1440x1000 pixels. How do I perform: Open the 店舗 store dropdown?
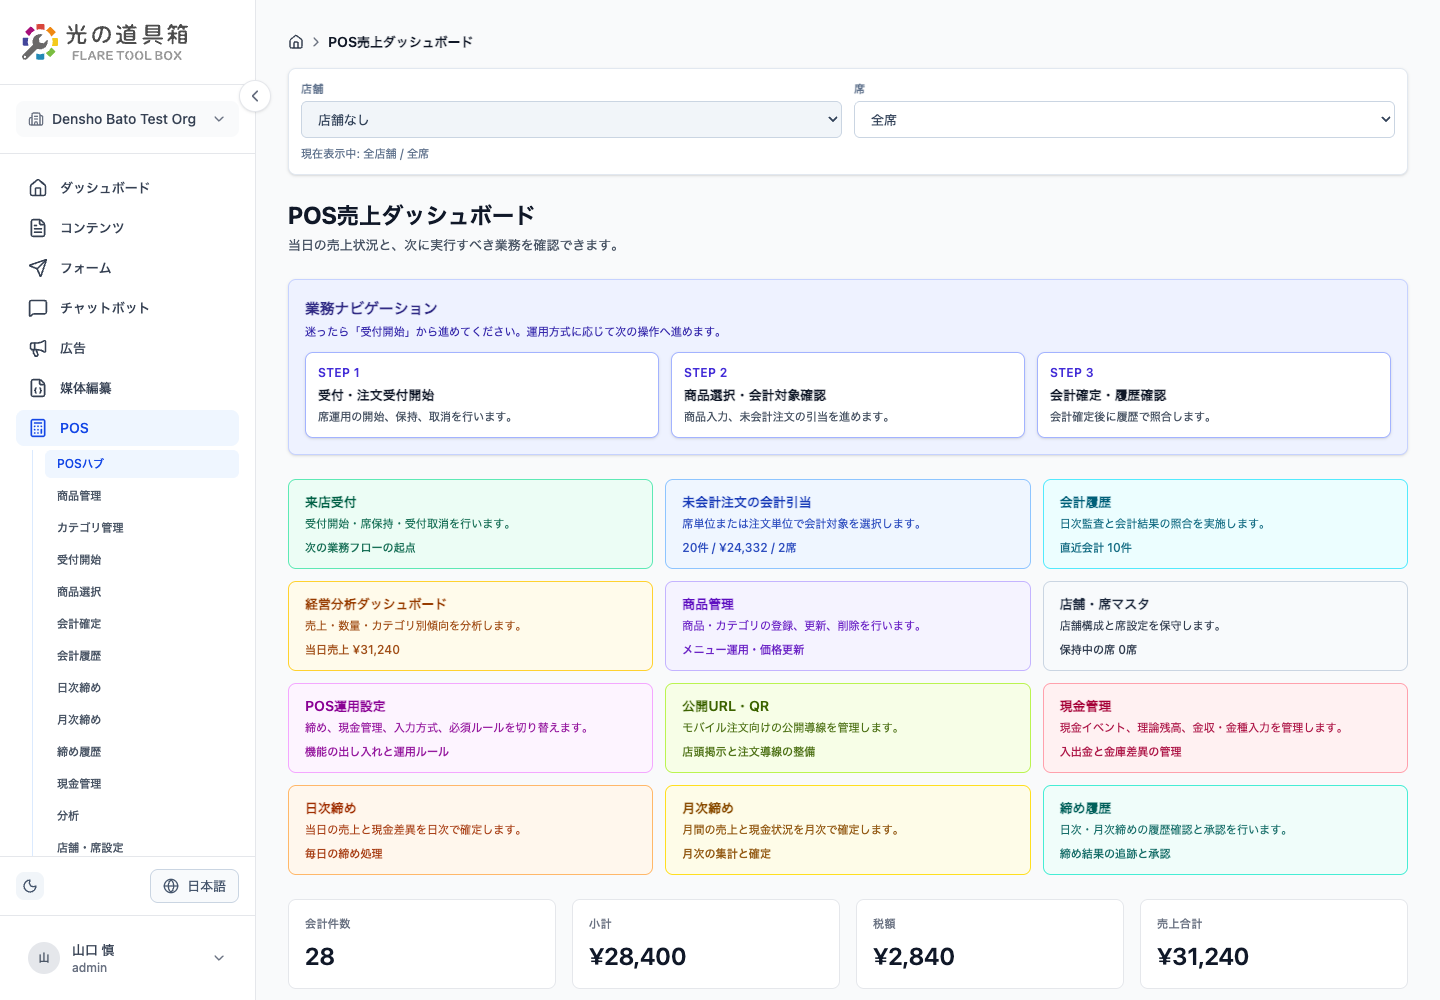click(x=571, y=120)
